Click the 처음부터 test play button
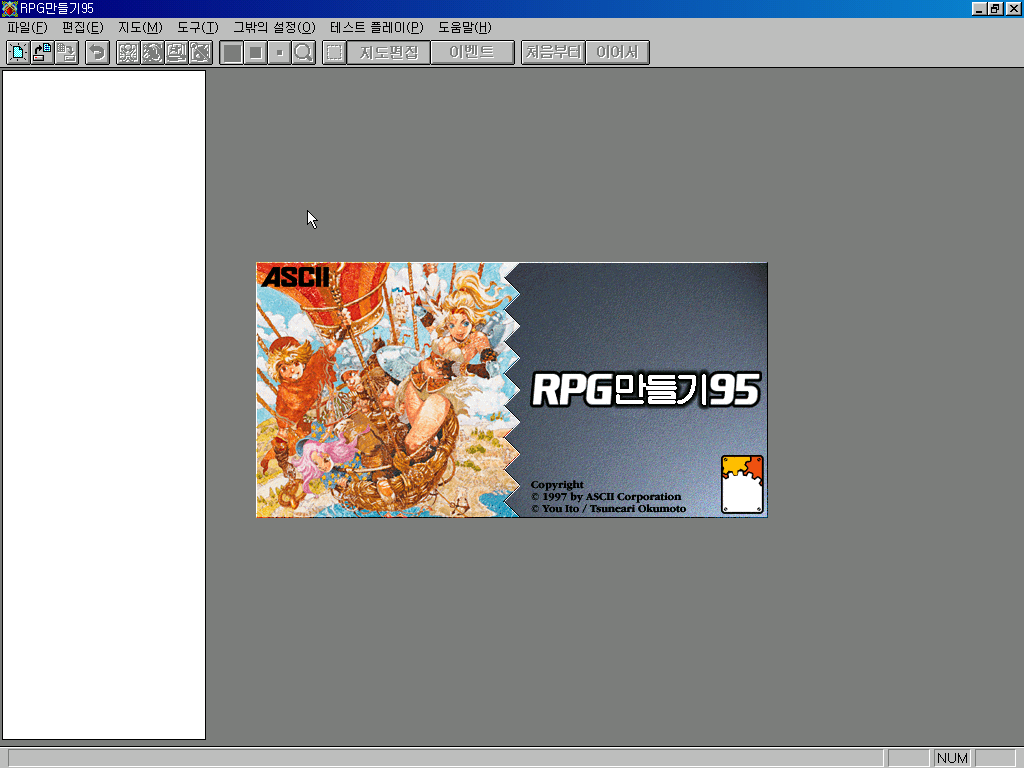The width and height of the screenshot is (1024, 768). pyautogui.click(x=553, y=52)
